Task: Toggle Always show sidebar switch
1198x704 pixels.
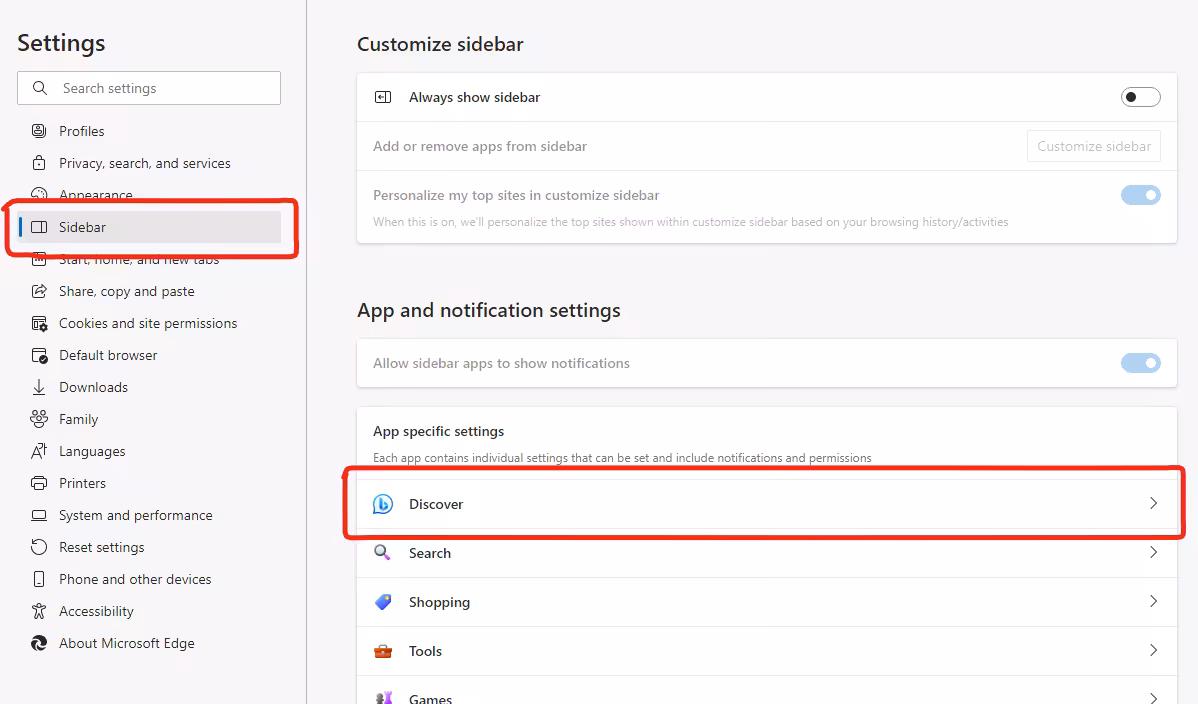Action: [x=1141, y=97]
